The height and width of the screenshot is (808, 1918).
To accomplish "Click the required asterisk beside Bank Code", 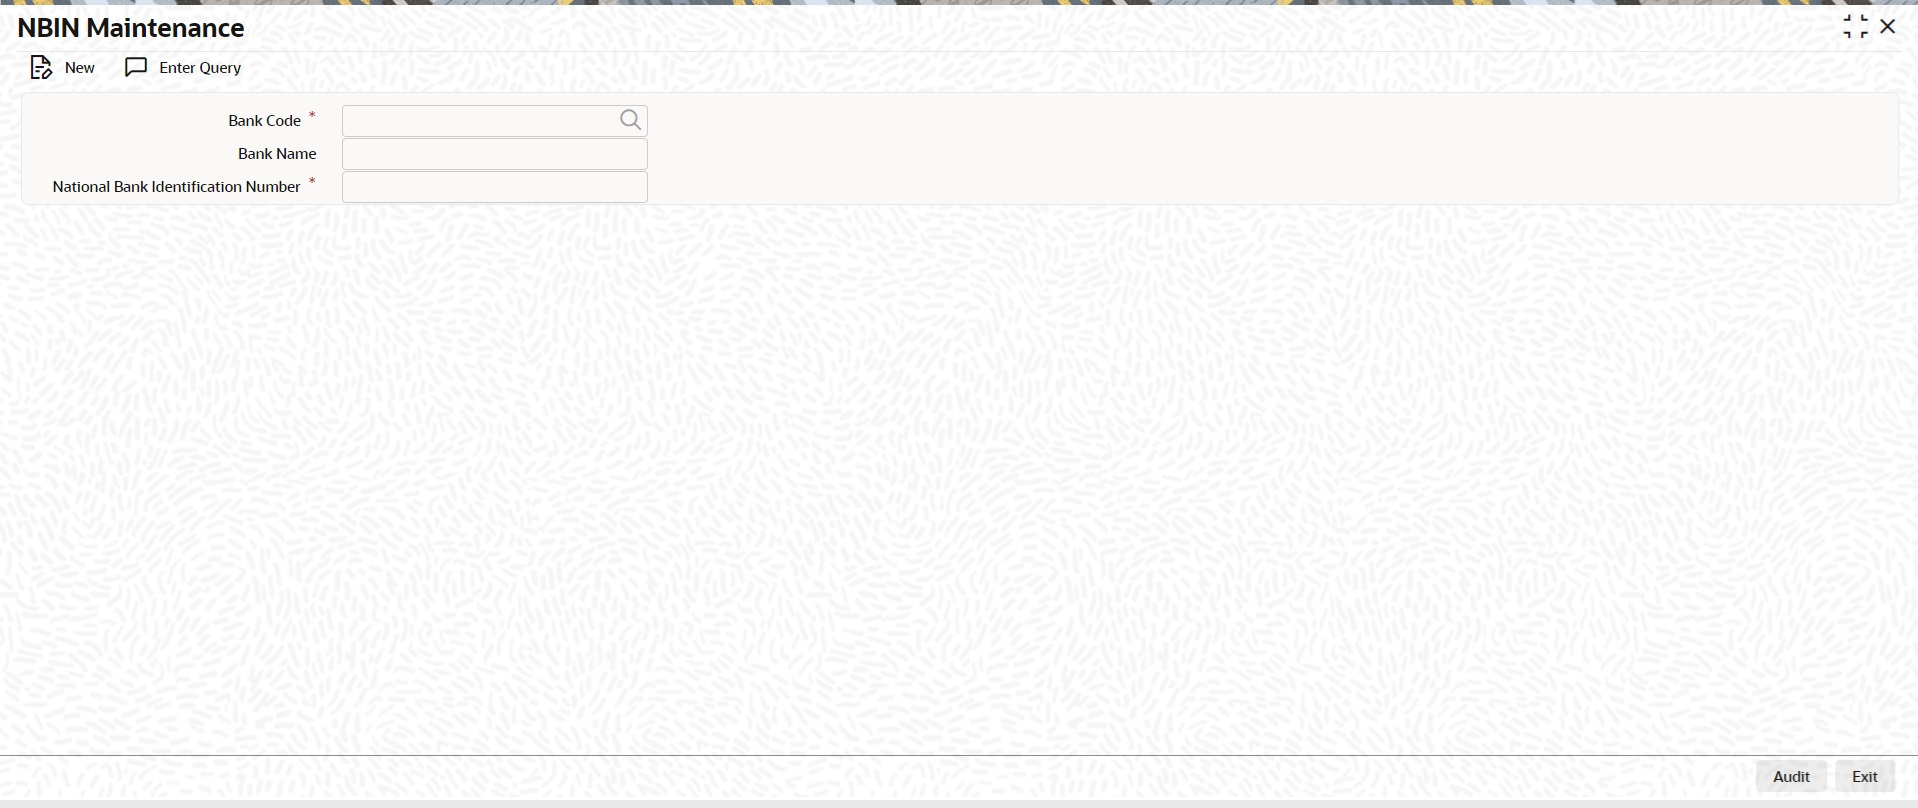I will pyautogui.click(x=312, y=116).
